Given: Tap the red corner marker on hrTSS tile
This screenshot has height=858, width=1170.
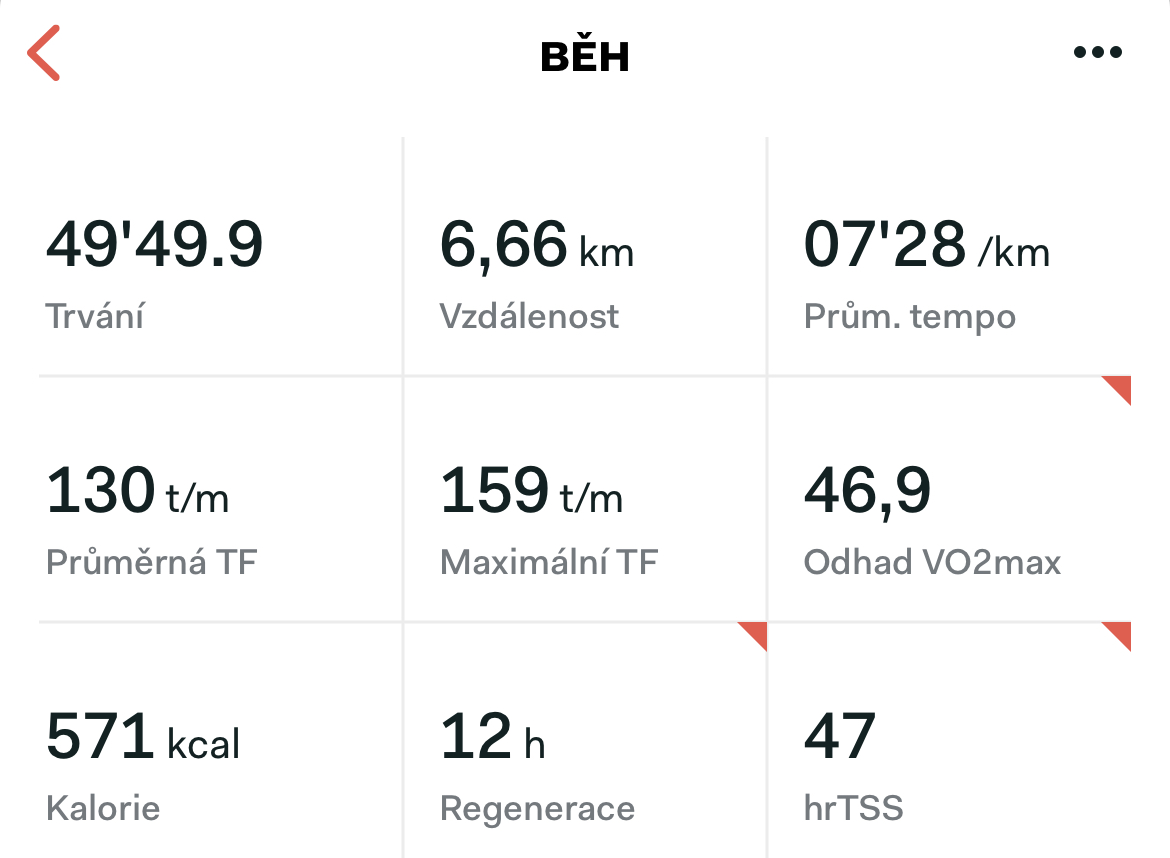Looking at the screenshot, I should pos(1117,636).
